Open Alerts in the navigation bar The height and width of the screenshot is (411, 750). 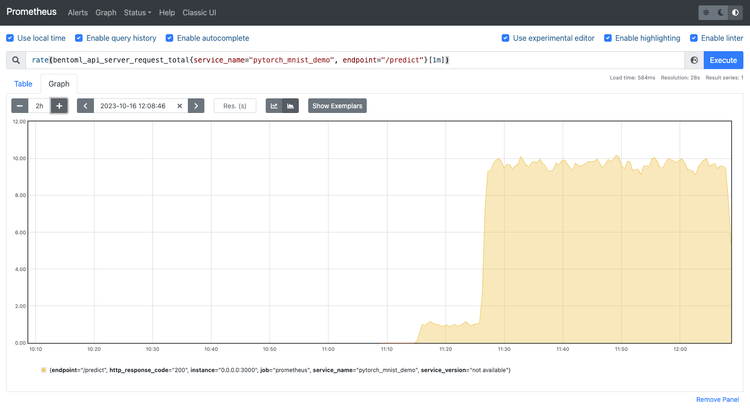click(x=77, y=12)
